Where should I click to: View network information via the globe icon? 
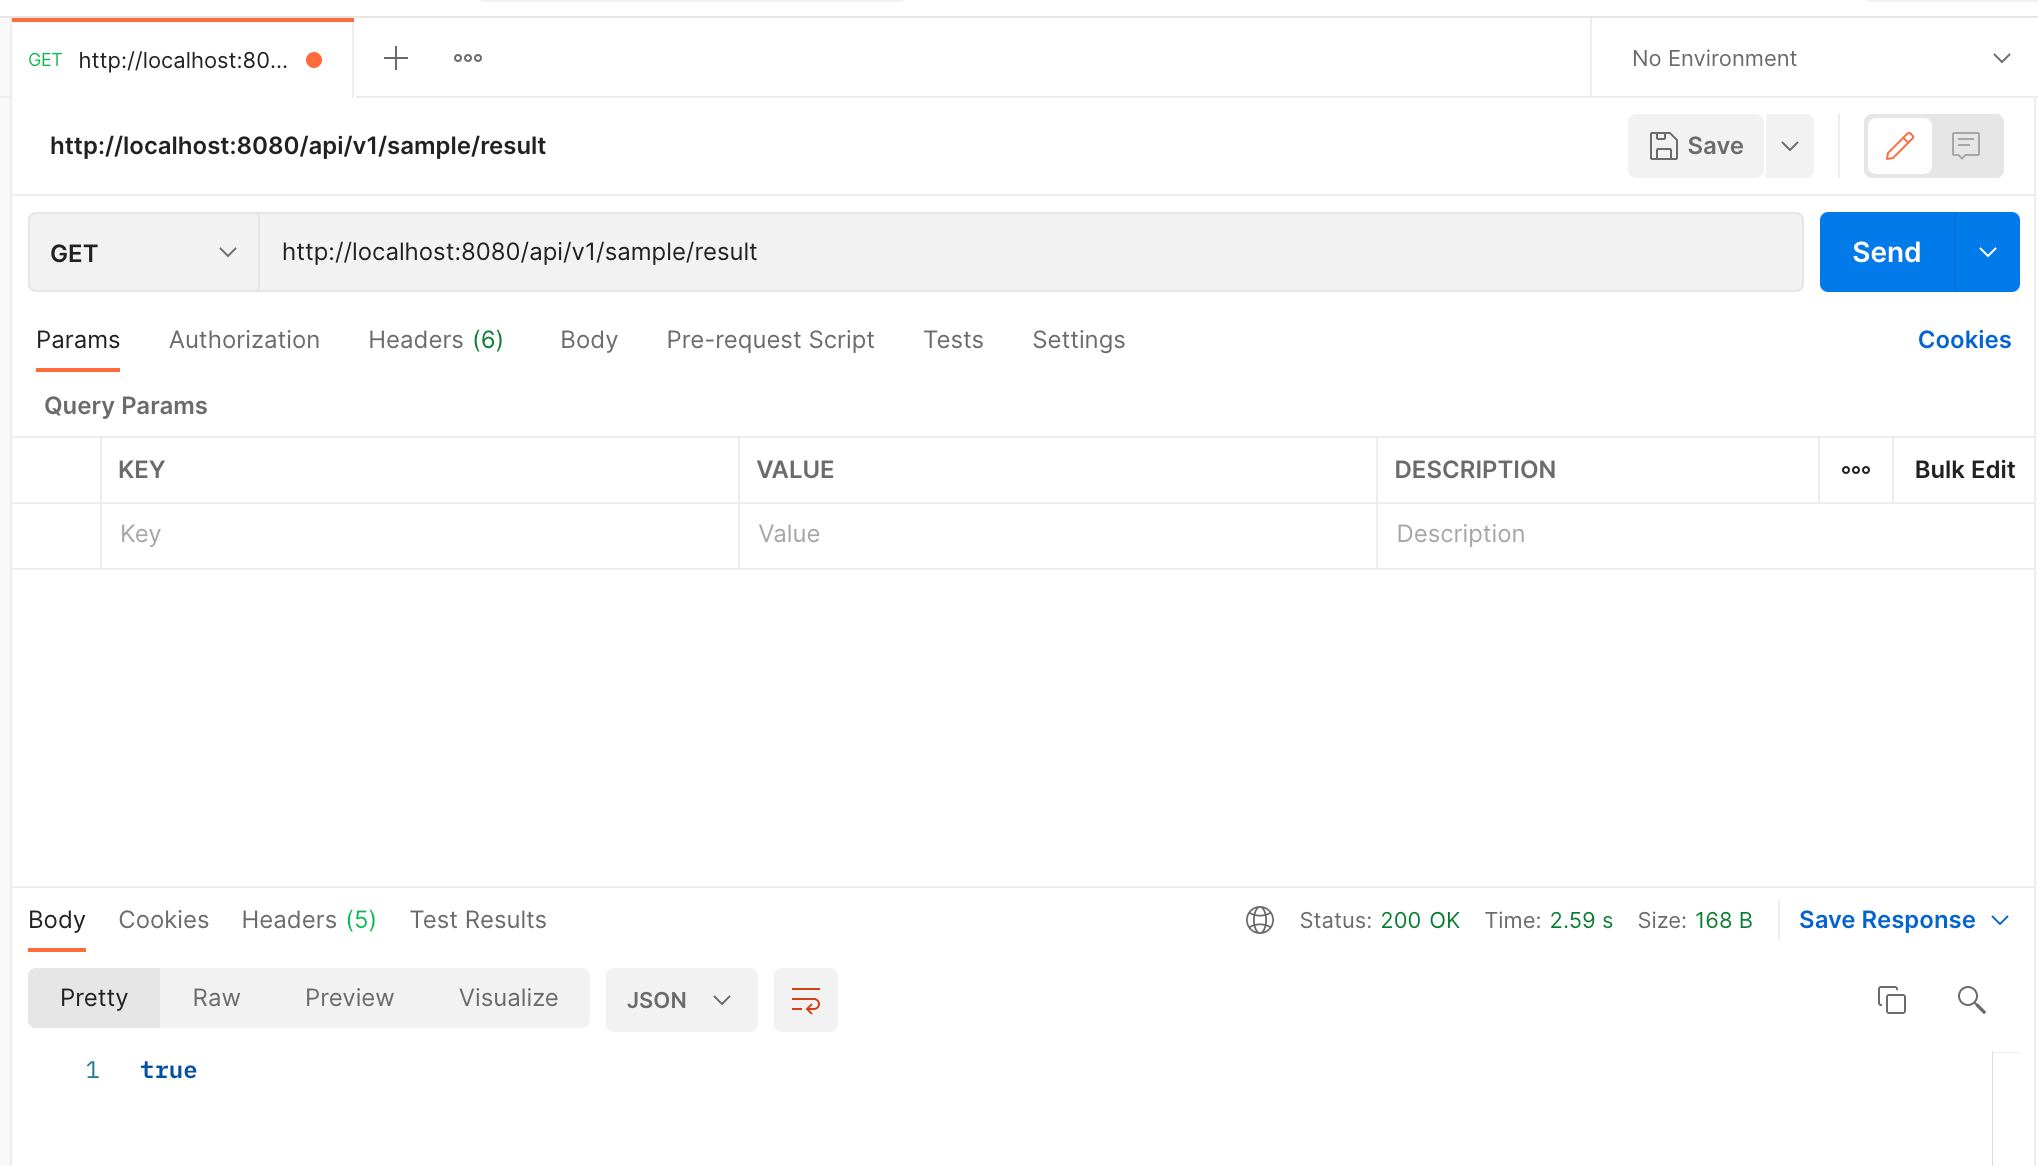pos(1260,920)
